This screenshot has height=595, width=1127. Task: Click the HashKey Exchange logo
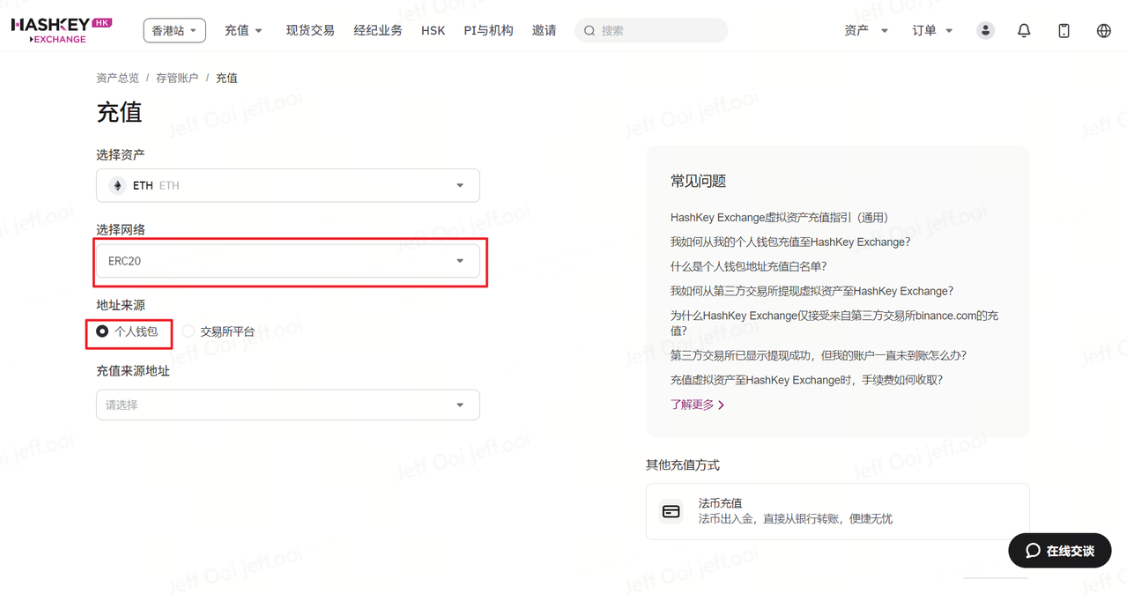point(62,30)
